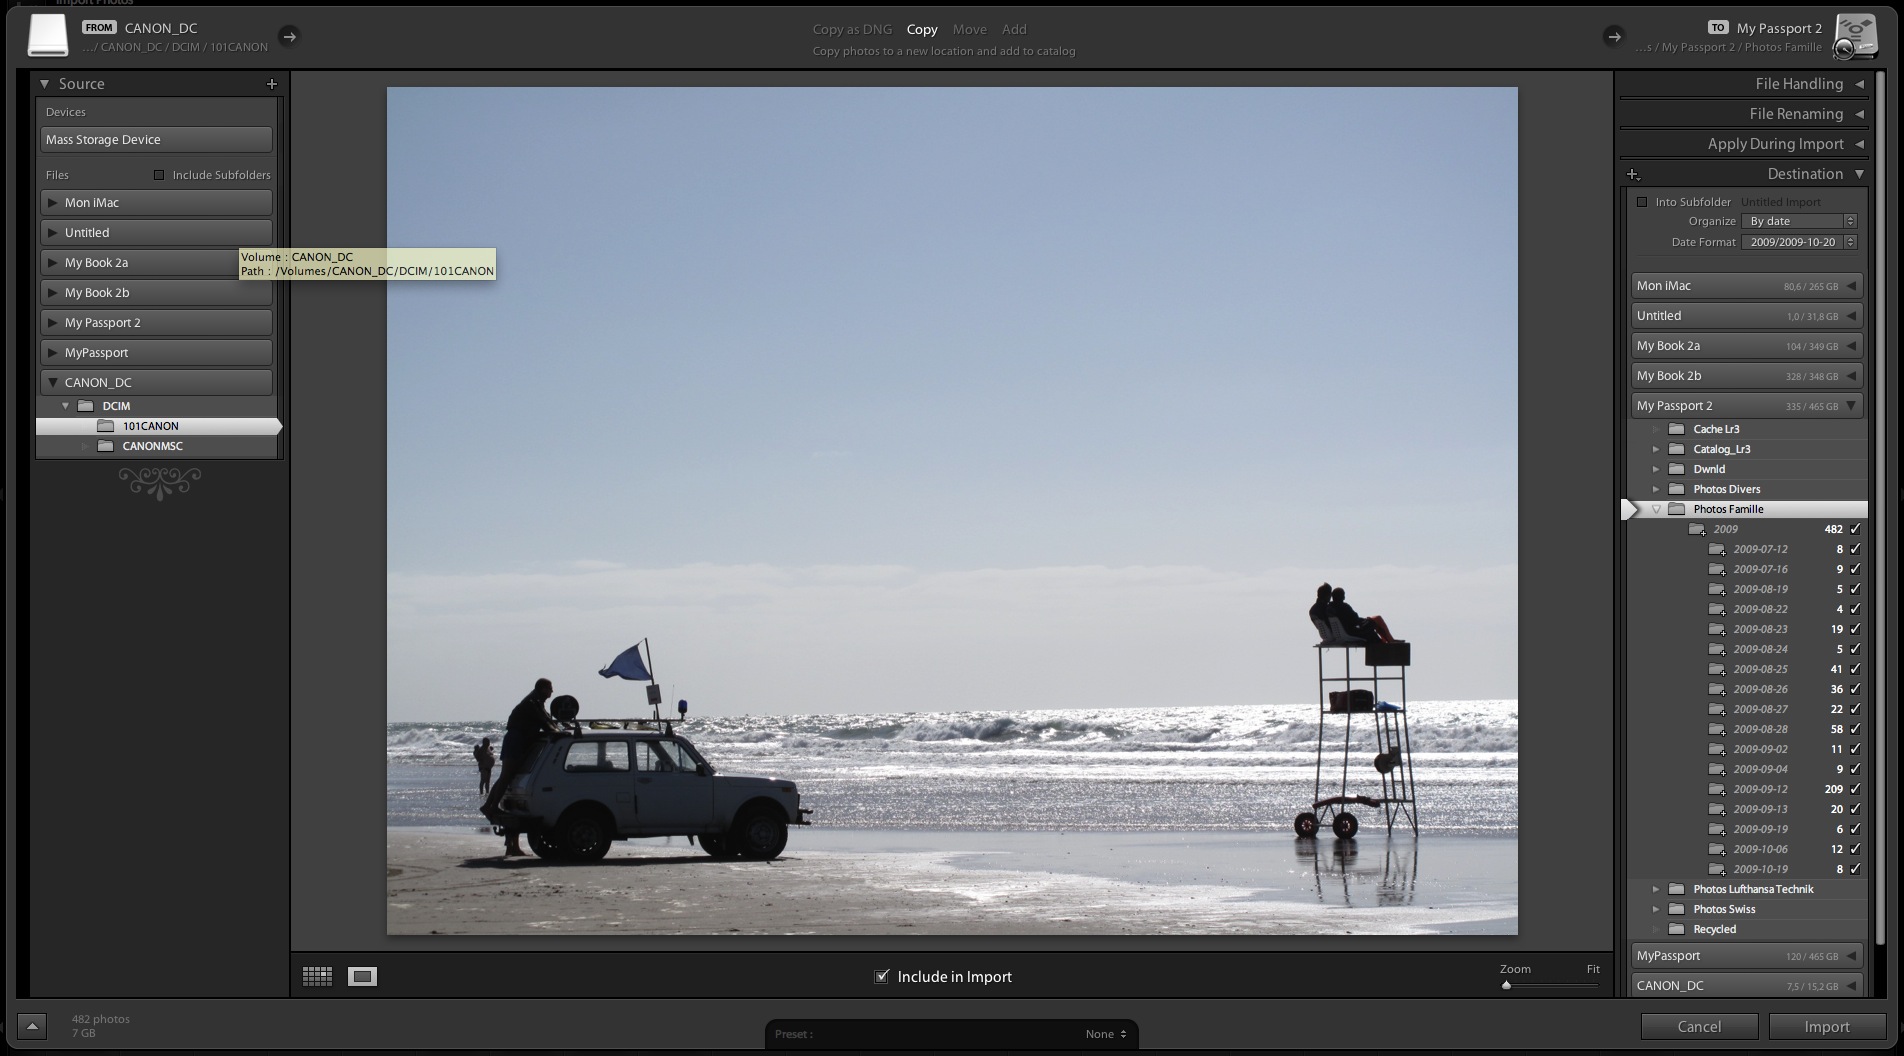Uncheck the 2009-08-28 folder checkmark

(x=1856, y=729)
